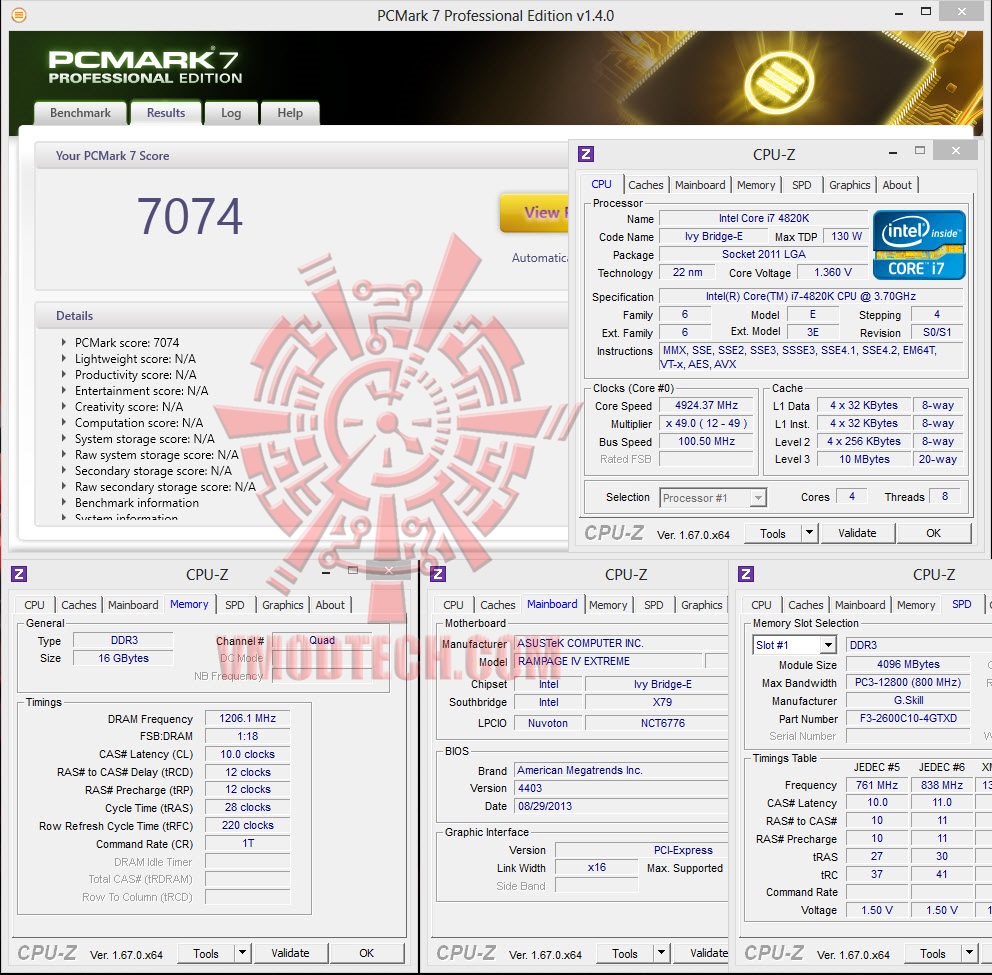Open the Processor #1 selection dropdown
992x975 pixels.
[x=712, y=498]
